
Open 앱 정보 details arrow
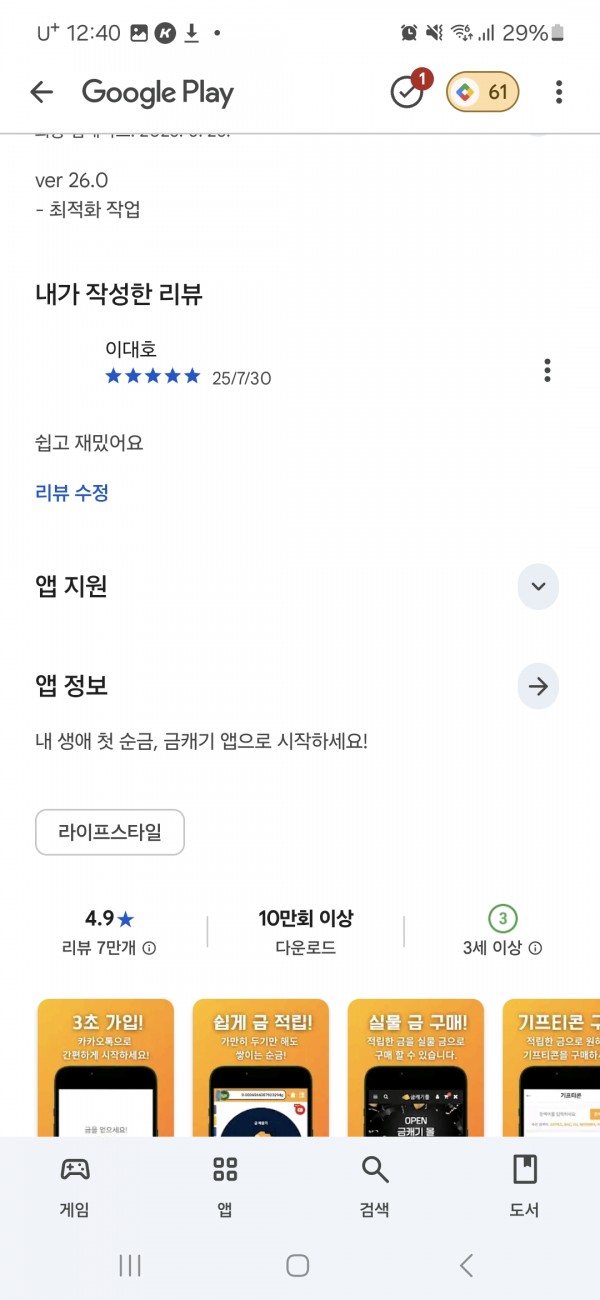point(538,687)
